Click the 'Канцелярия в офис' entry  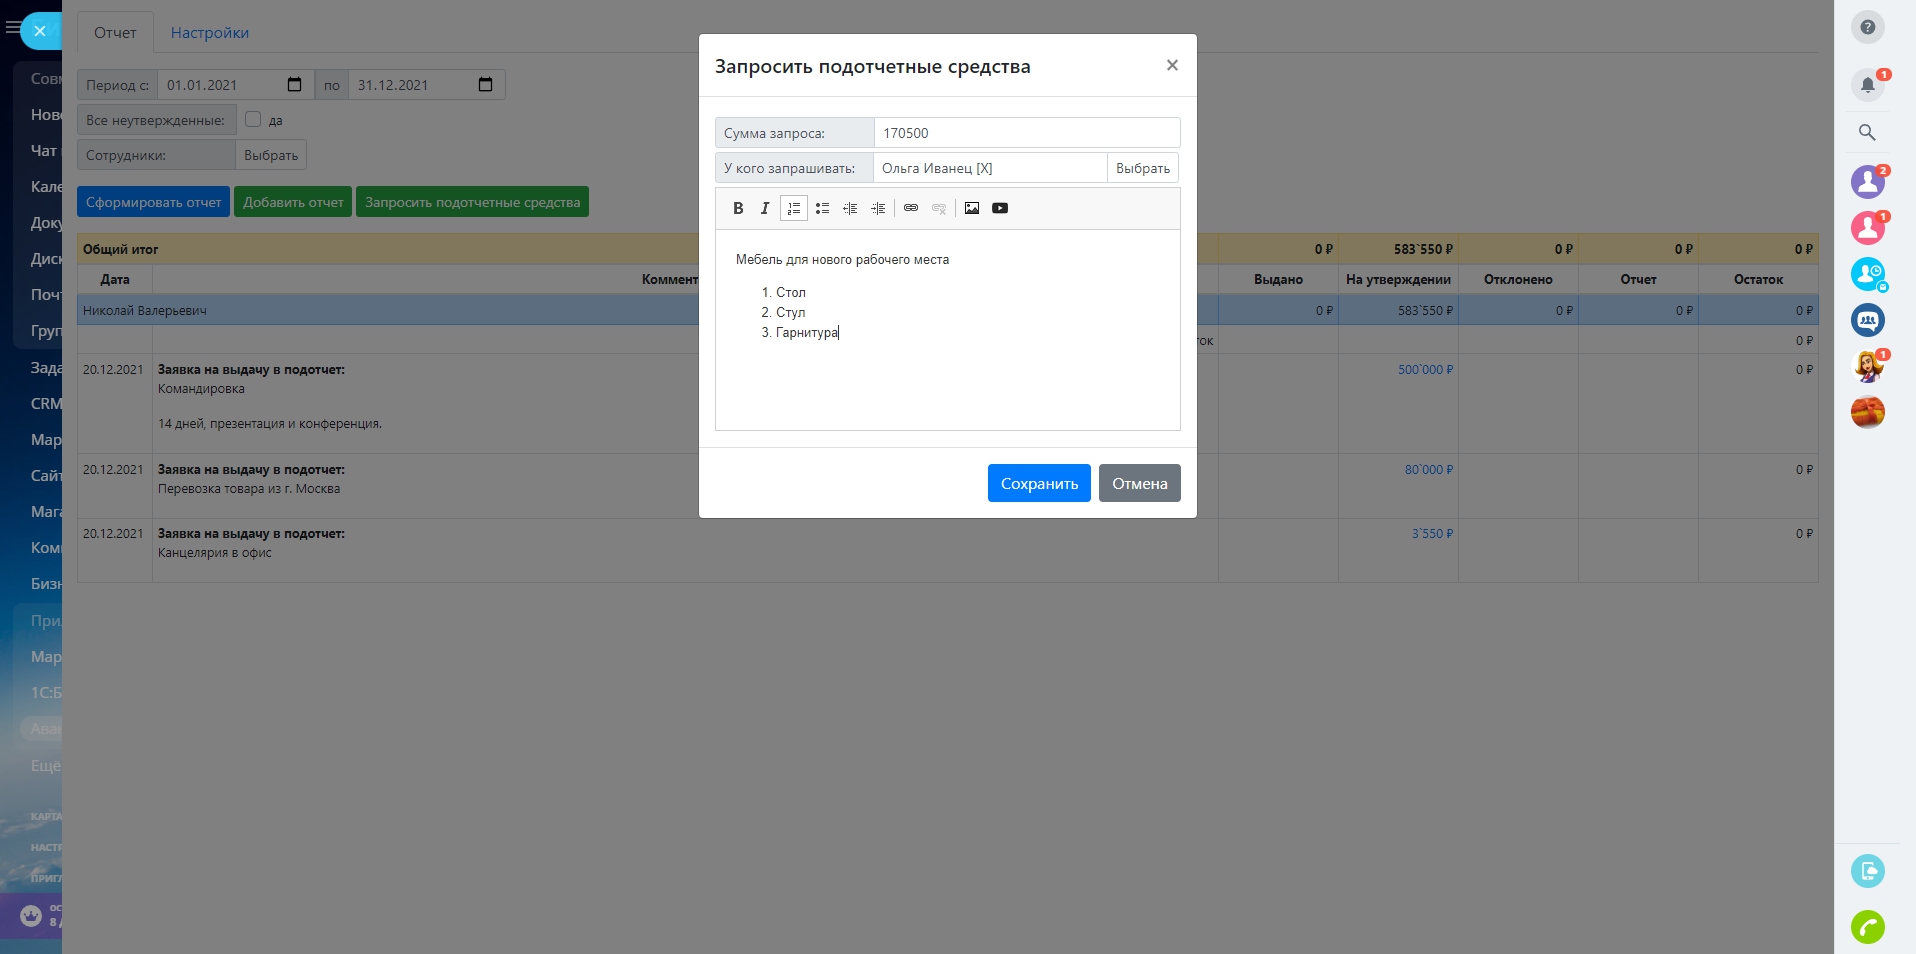(215, 553)
